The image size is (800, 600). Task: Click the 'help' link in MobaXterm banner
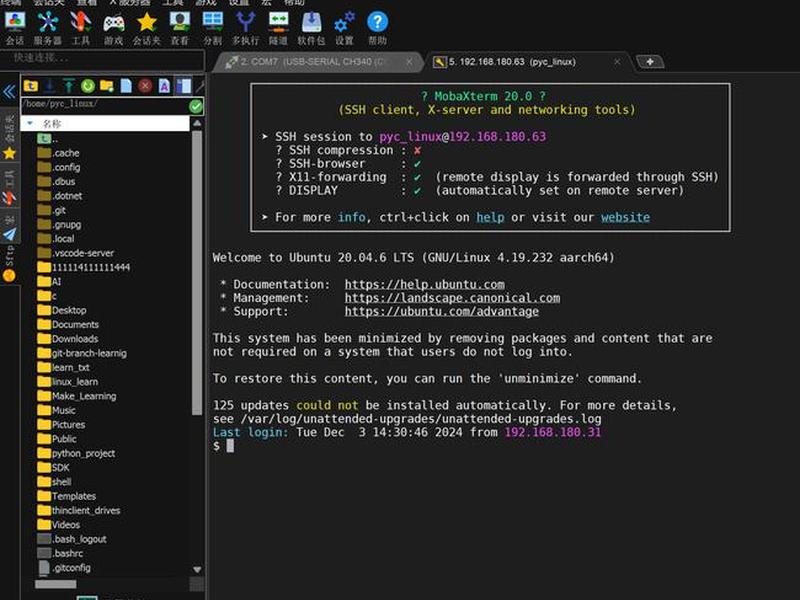[x=490, y=217]
